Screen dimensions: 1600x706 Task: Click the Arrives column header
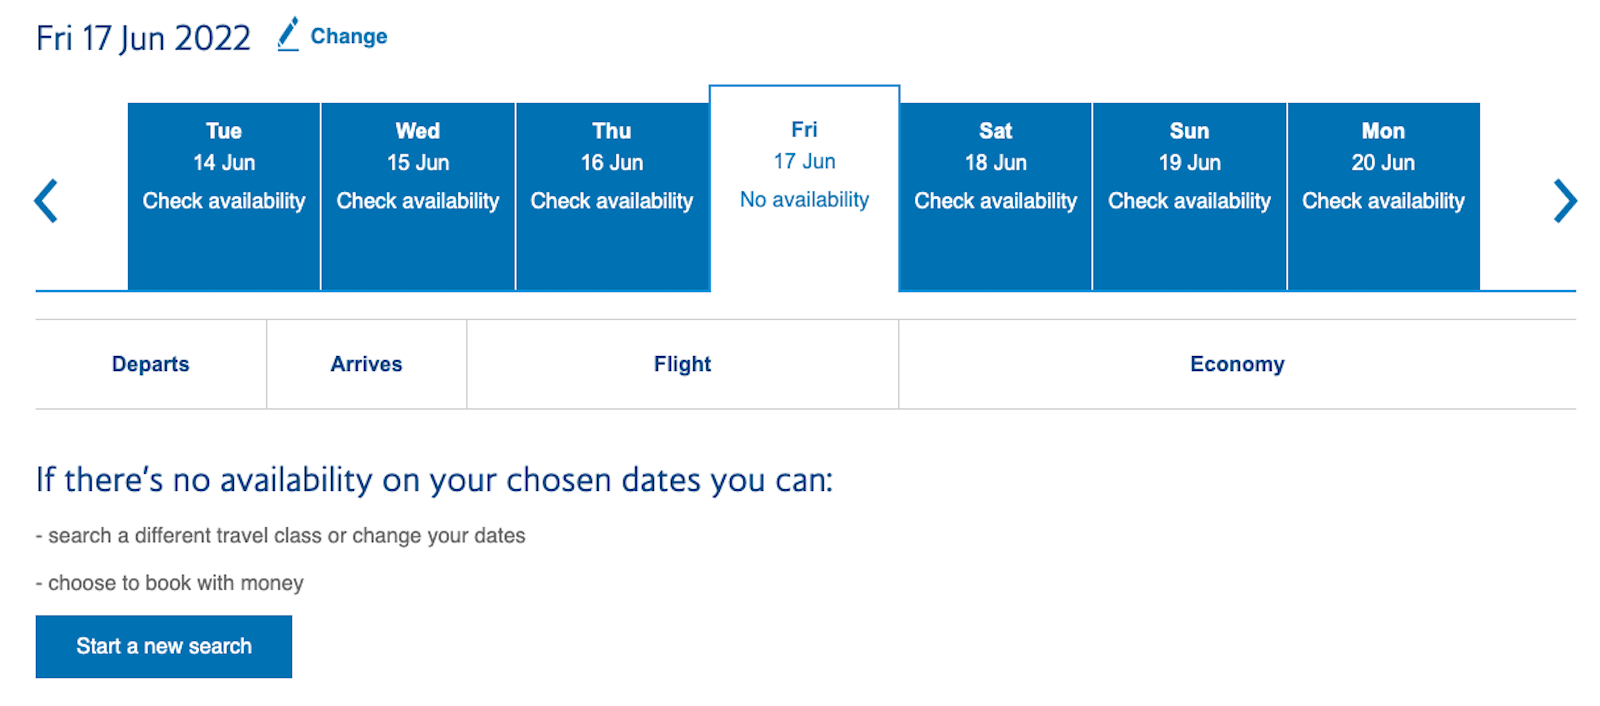[367, 364]
